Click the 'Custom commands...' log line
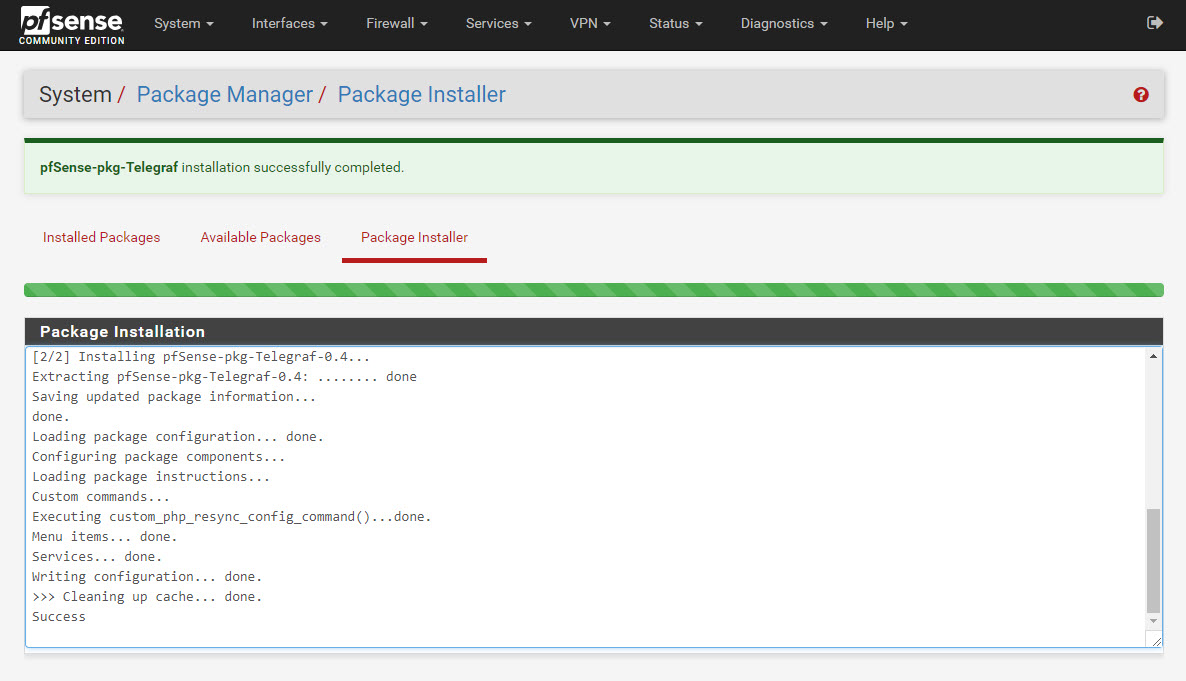 coord(101,497)
